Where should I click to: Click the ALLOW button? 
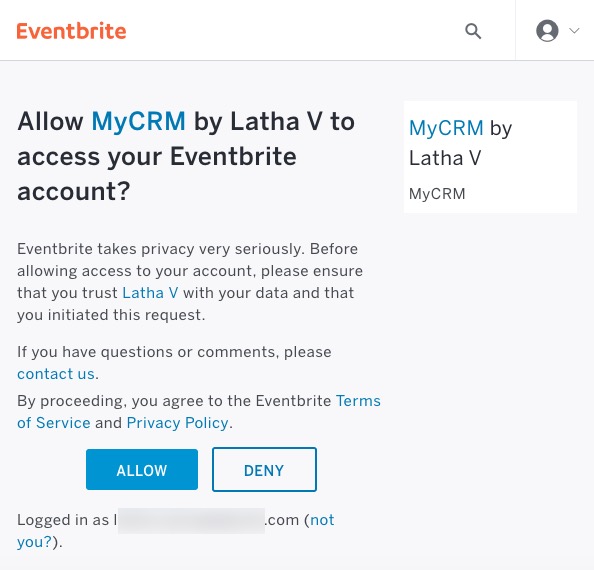click(x=142, y=470)
